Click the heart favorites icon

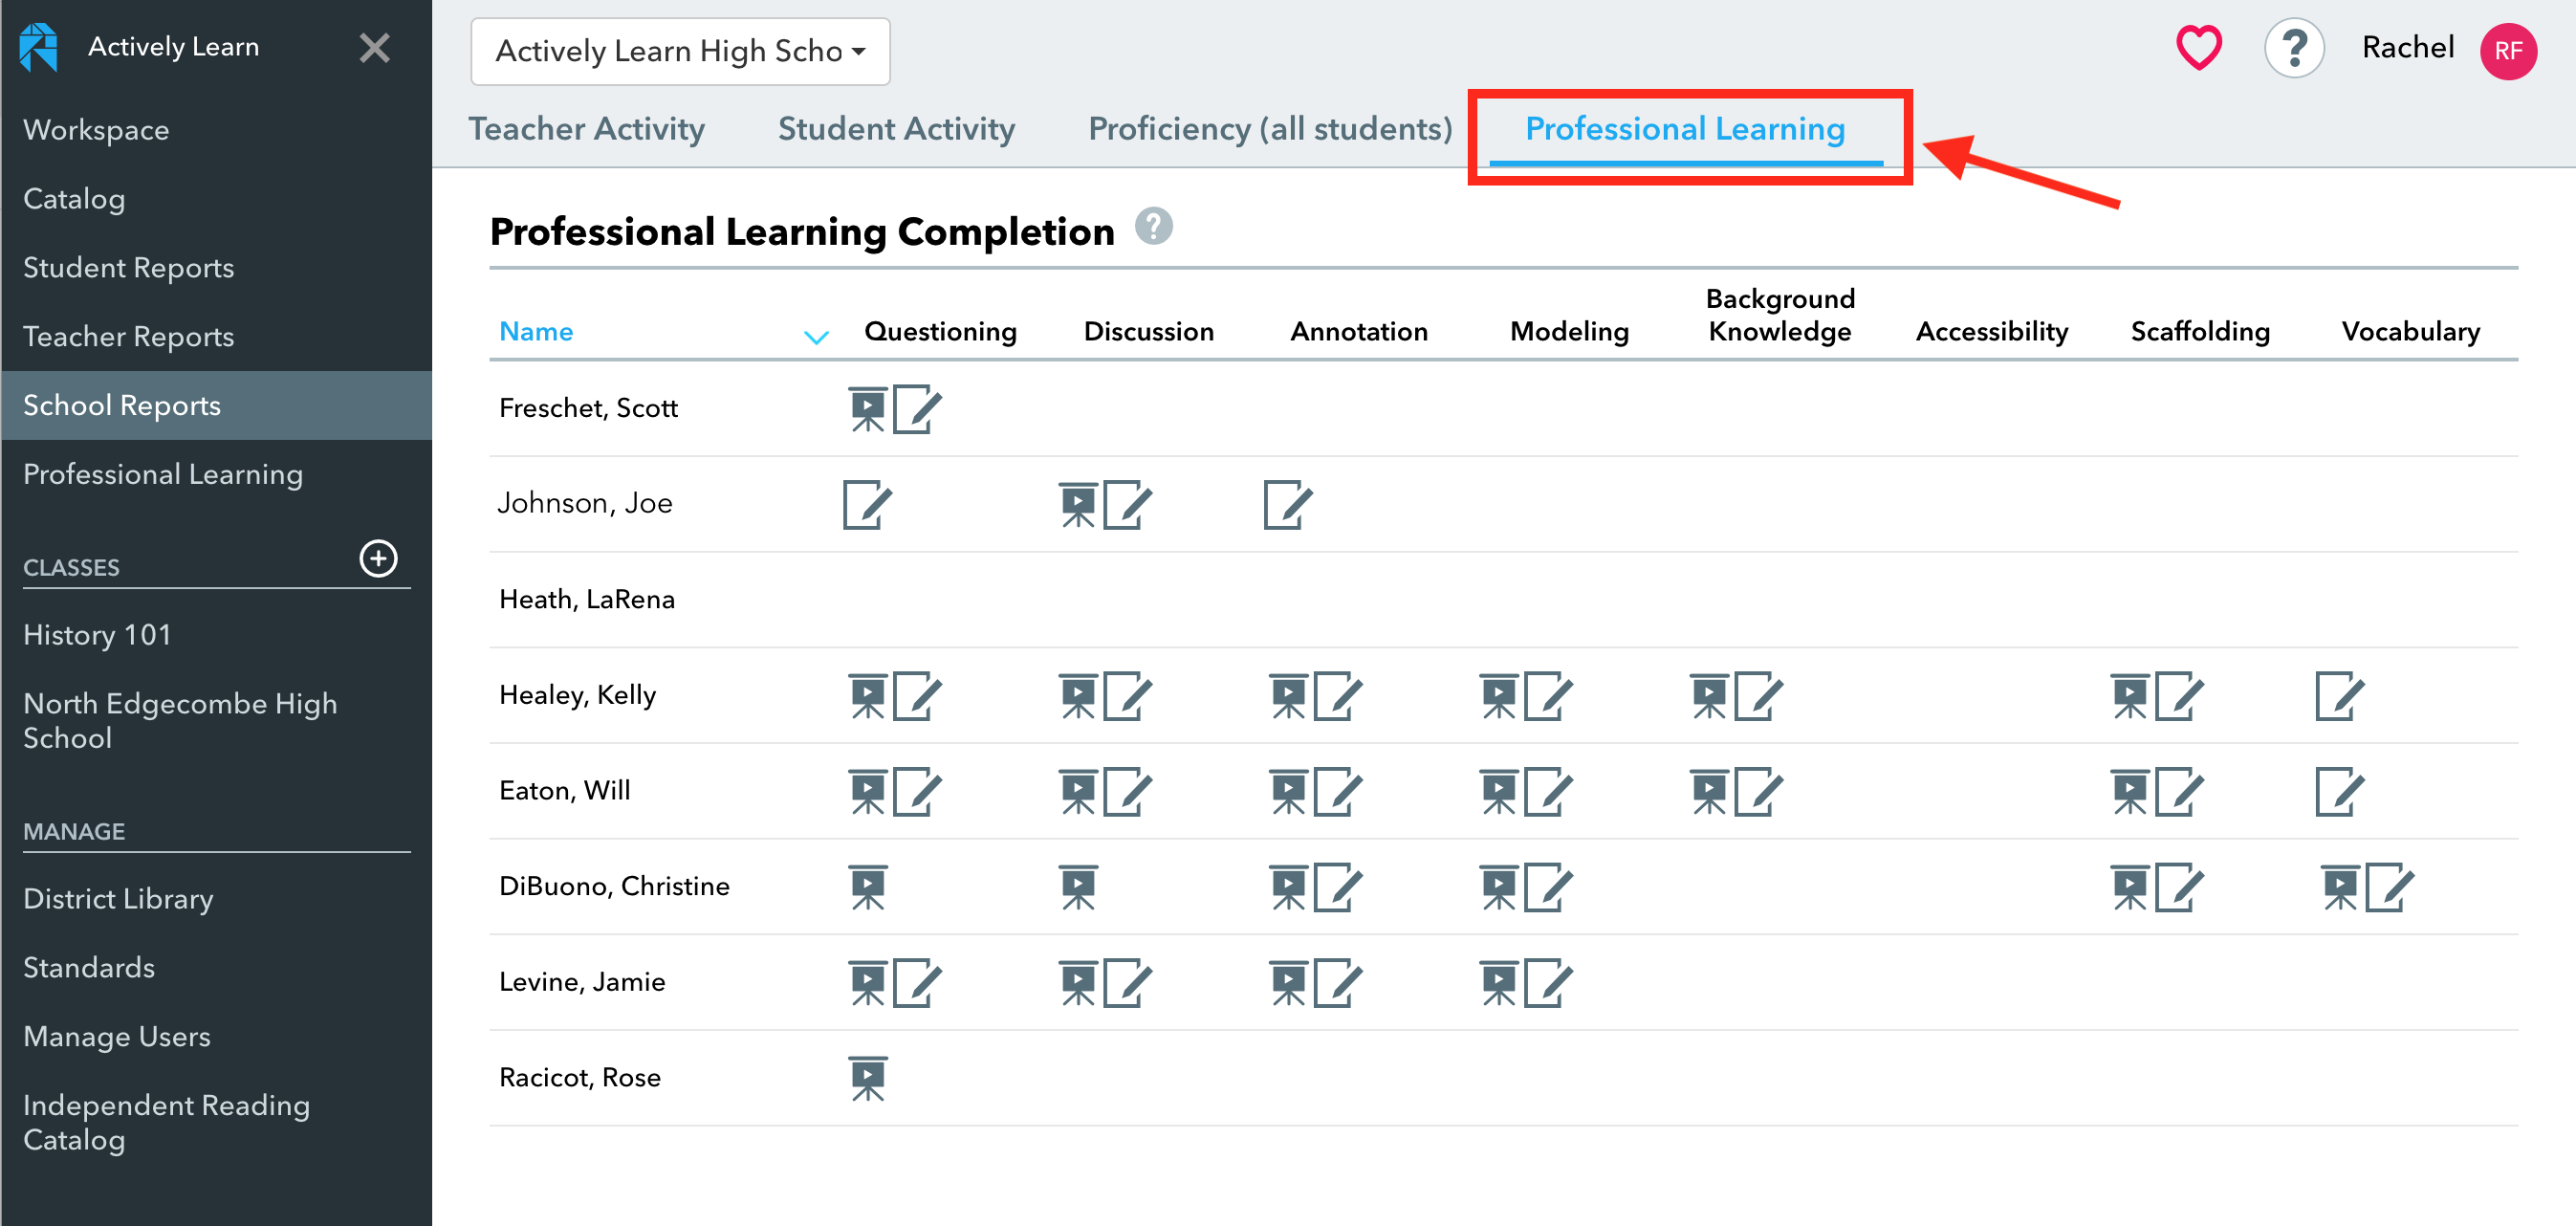[x=2198, y=48]
